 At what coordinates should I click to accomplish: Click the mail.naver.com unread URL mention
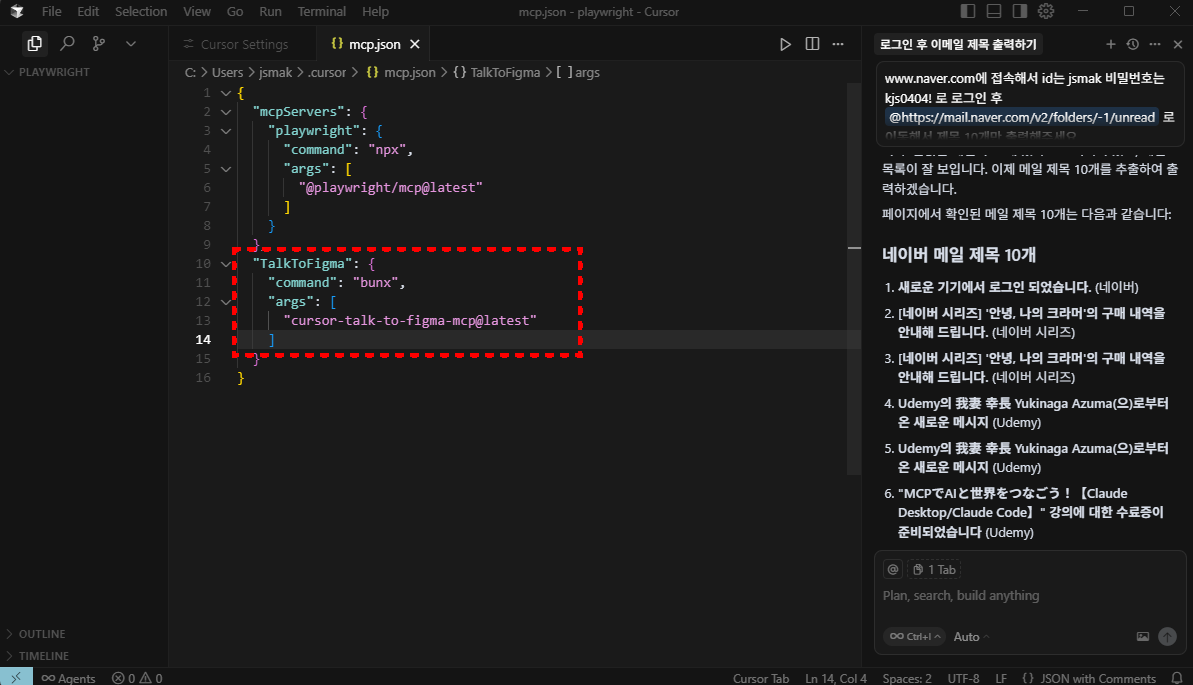(1022, 117)
